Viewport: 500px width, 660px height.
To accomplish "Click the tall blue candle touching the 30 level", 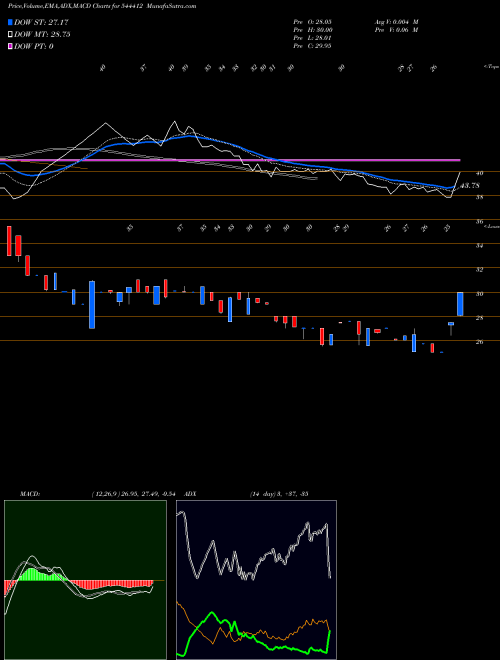I will click(92, 305).
